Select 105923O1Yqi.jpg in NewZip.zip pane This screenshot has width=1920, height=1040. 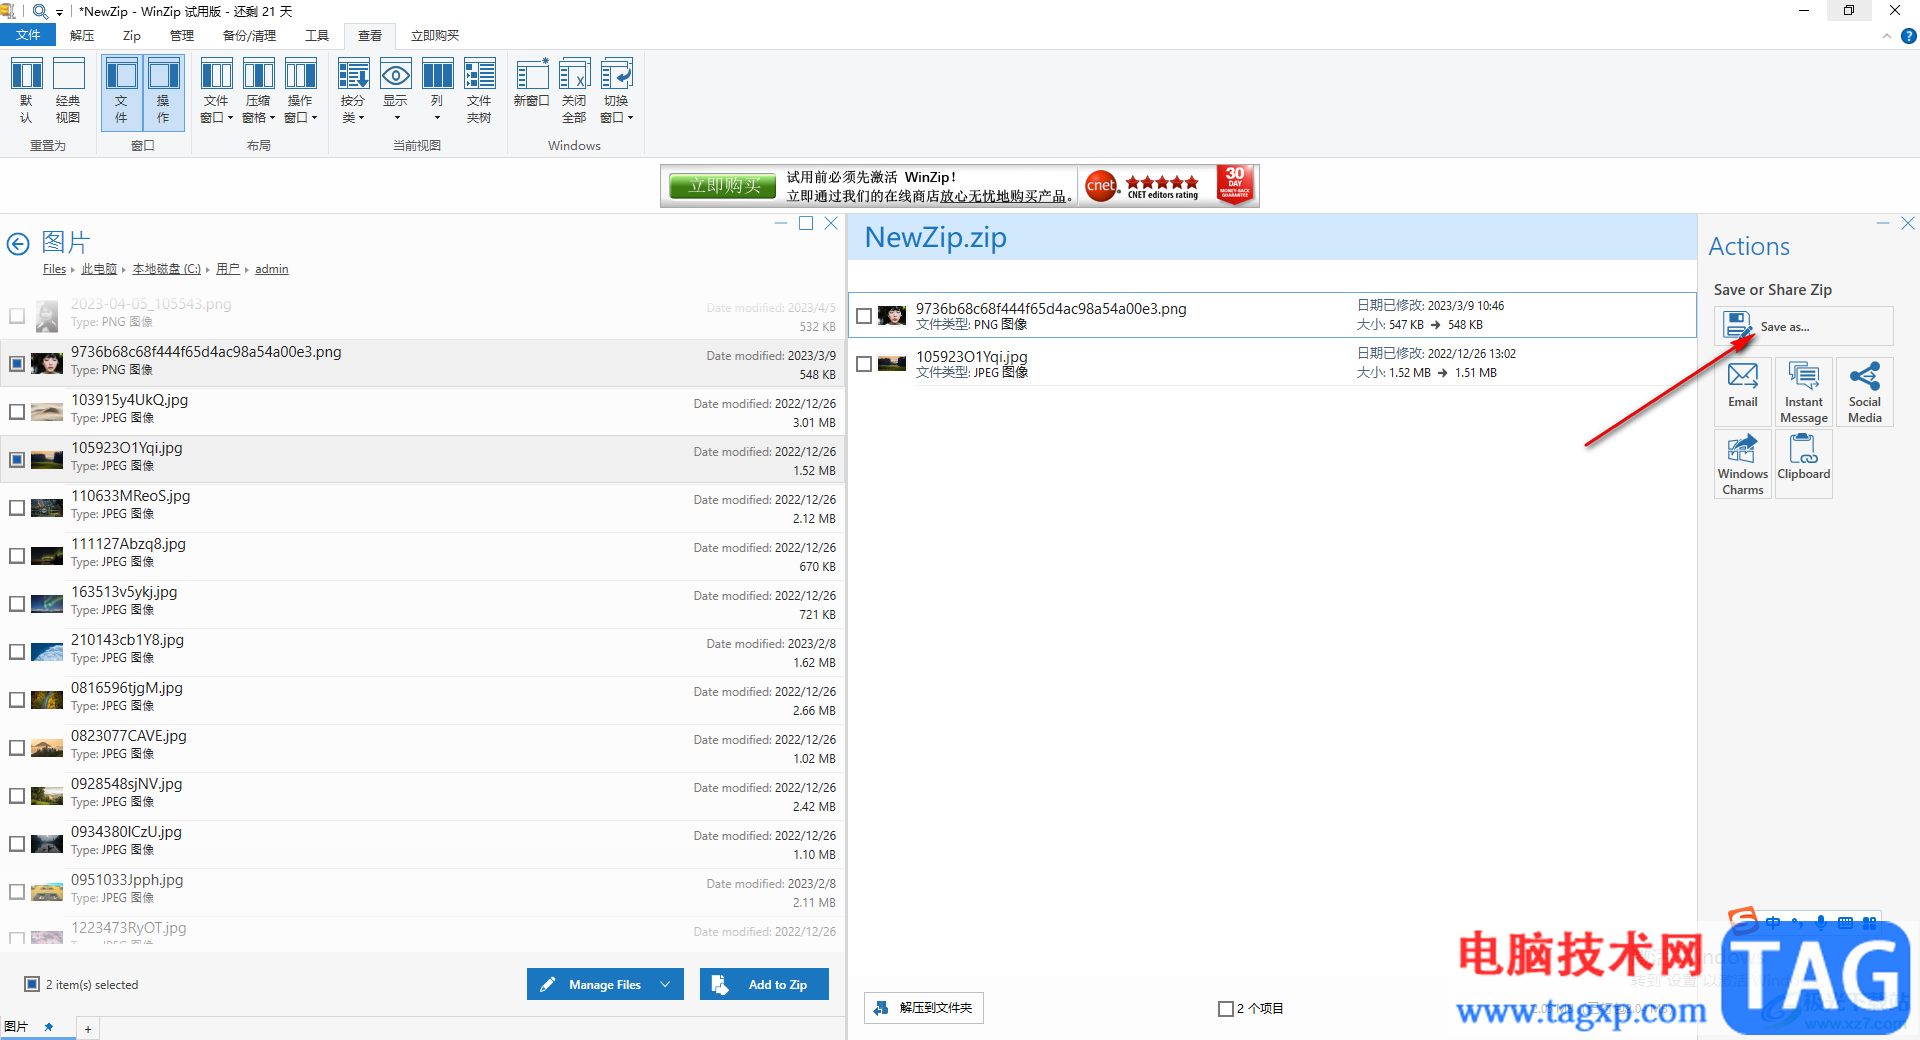pos(1272,364)
